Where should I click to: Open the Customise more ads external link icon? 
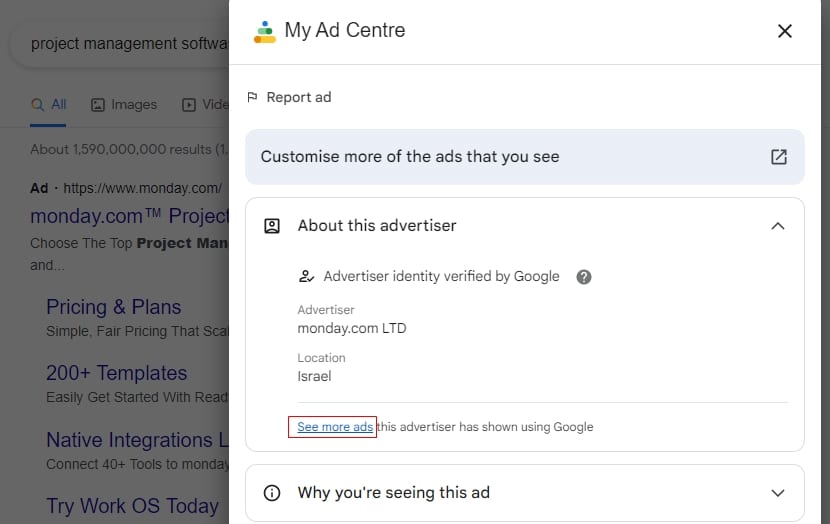click(x=778, y=157)
